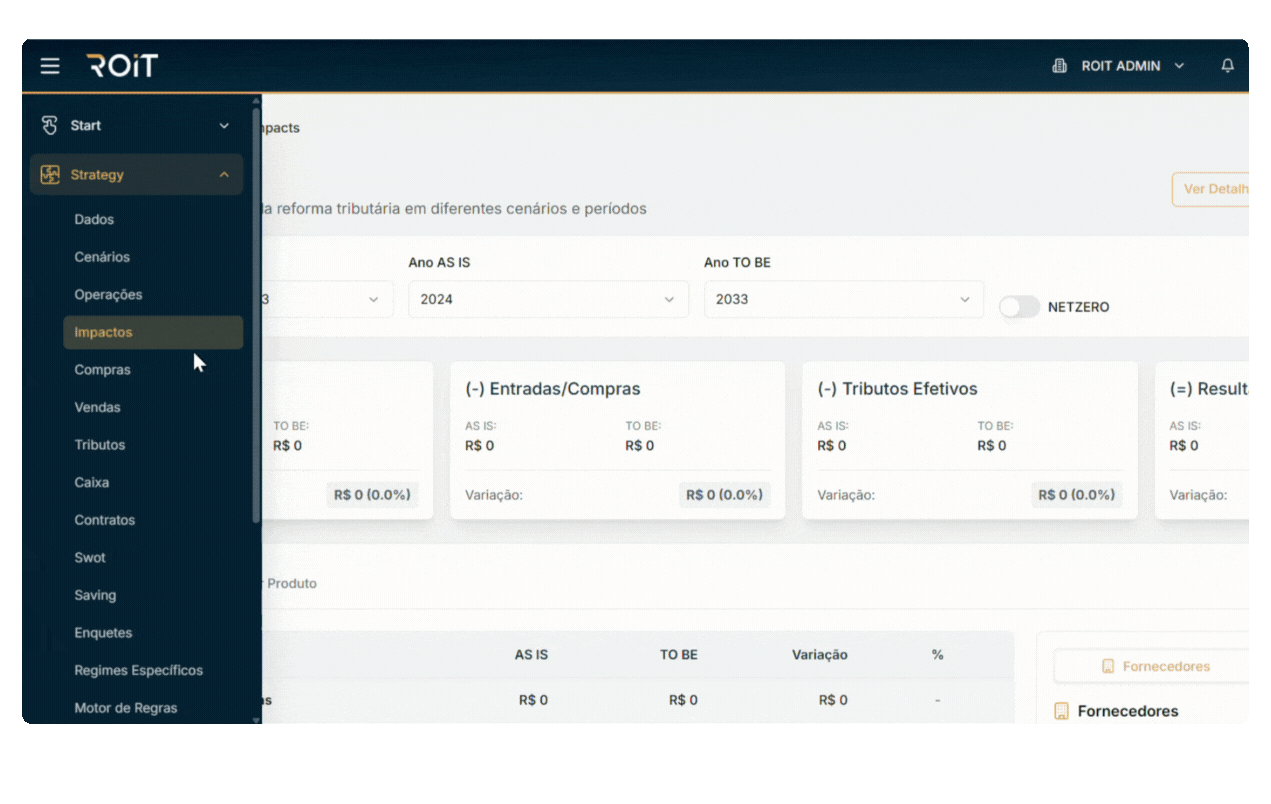This screenshot has width=1271, height=804.
Task: Open the Tributos menu item
Action: point(100,445)
